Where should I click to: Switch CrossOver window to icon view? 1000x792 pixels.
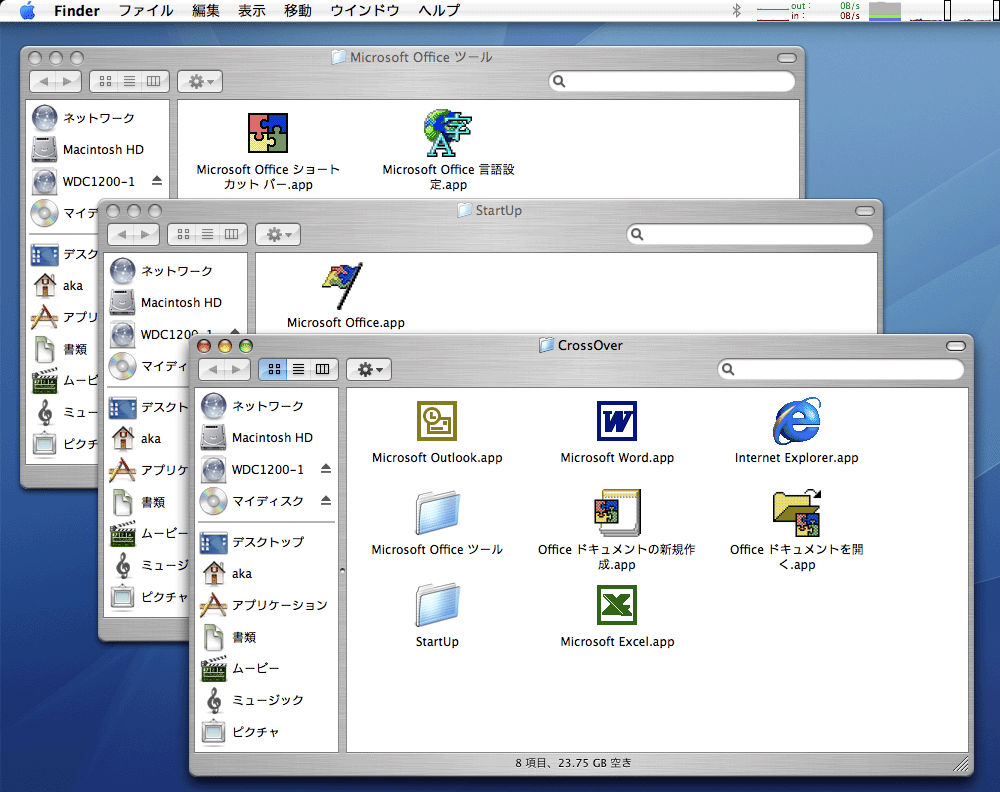pos(274,369)
